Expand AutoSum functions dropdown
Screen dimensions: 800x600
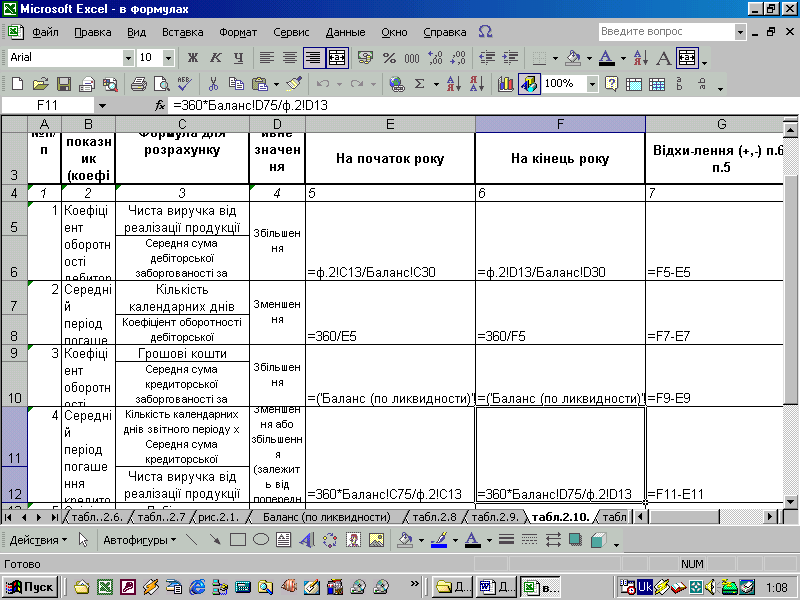(x=436, y=84)
